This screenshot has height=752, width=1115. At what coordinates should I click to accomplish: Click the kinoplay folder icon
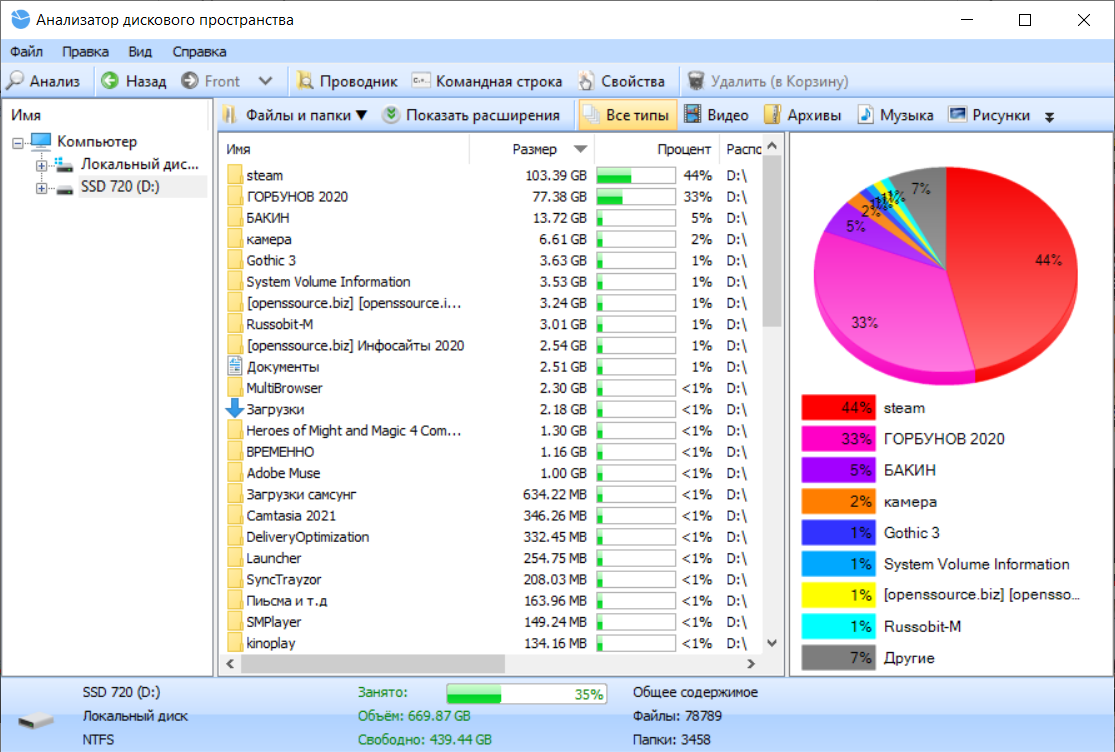click(235, 643)
